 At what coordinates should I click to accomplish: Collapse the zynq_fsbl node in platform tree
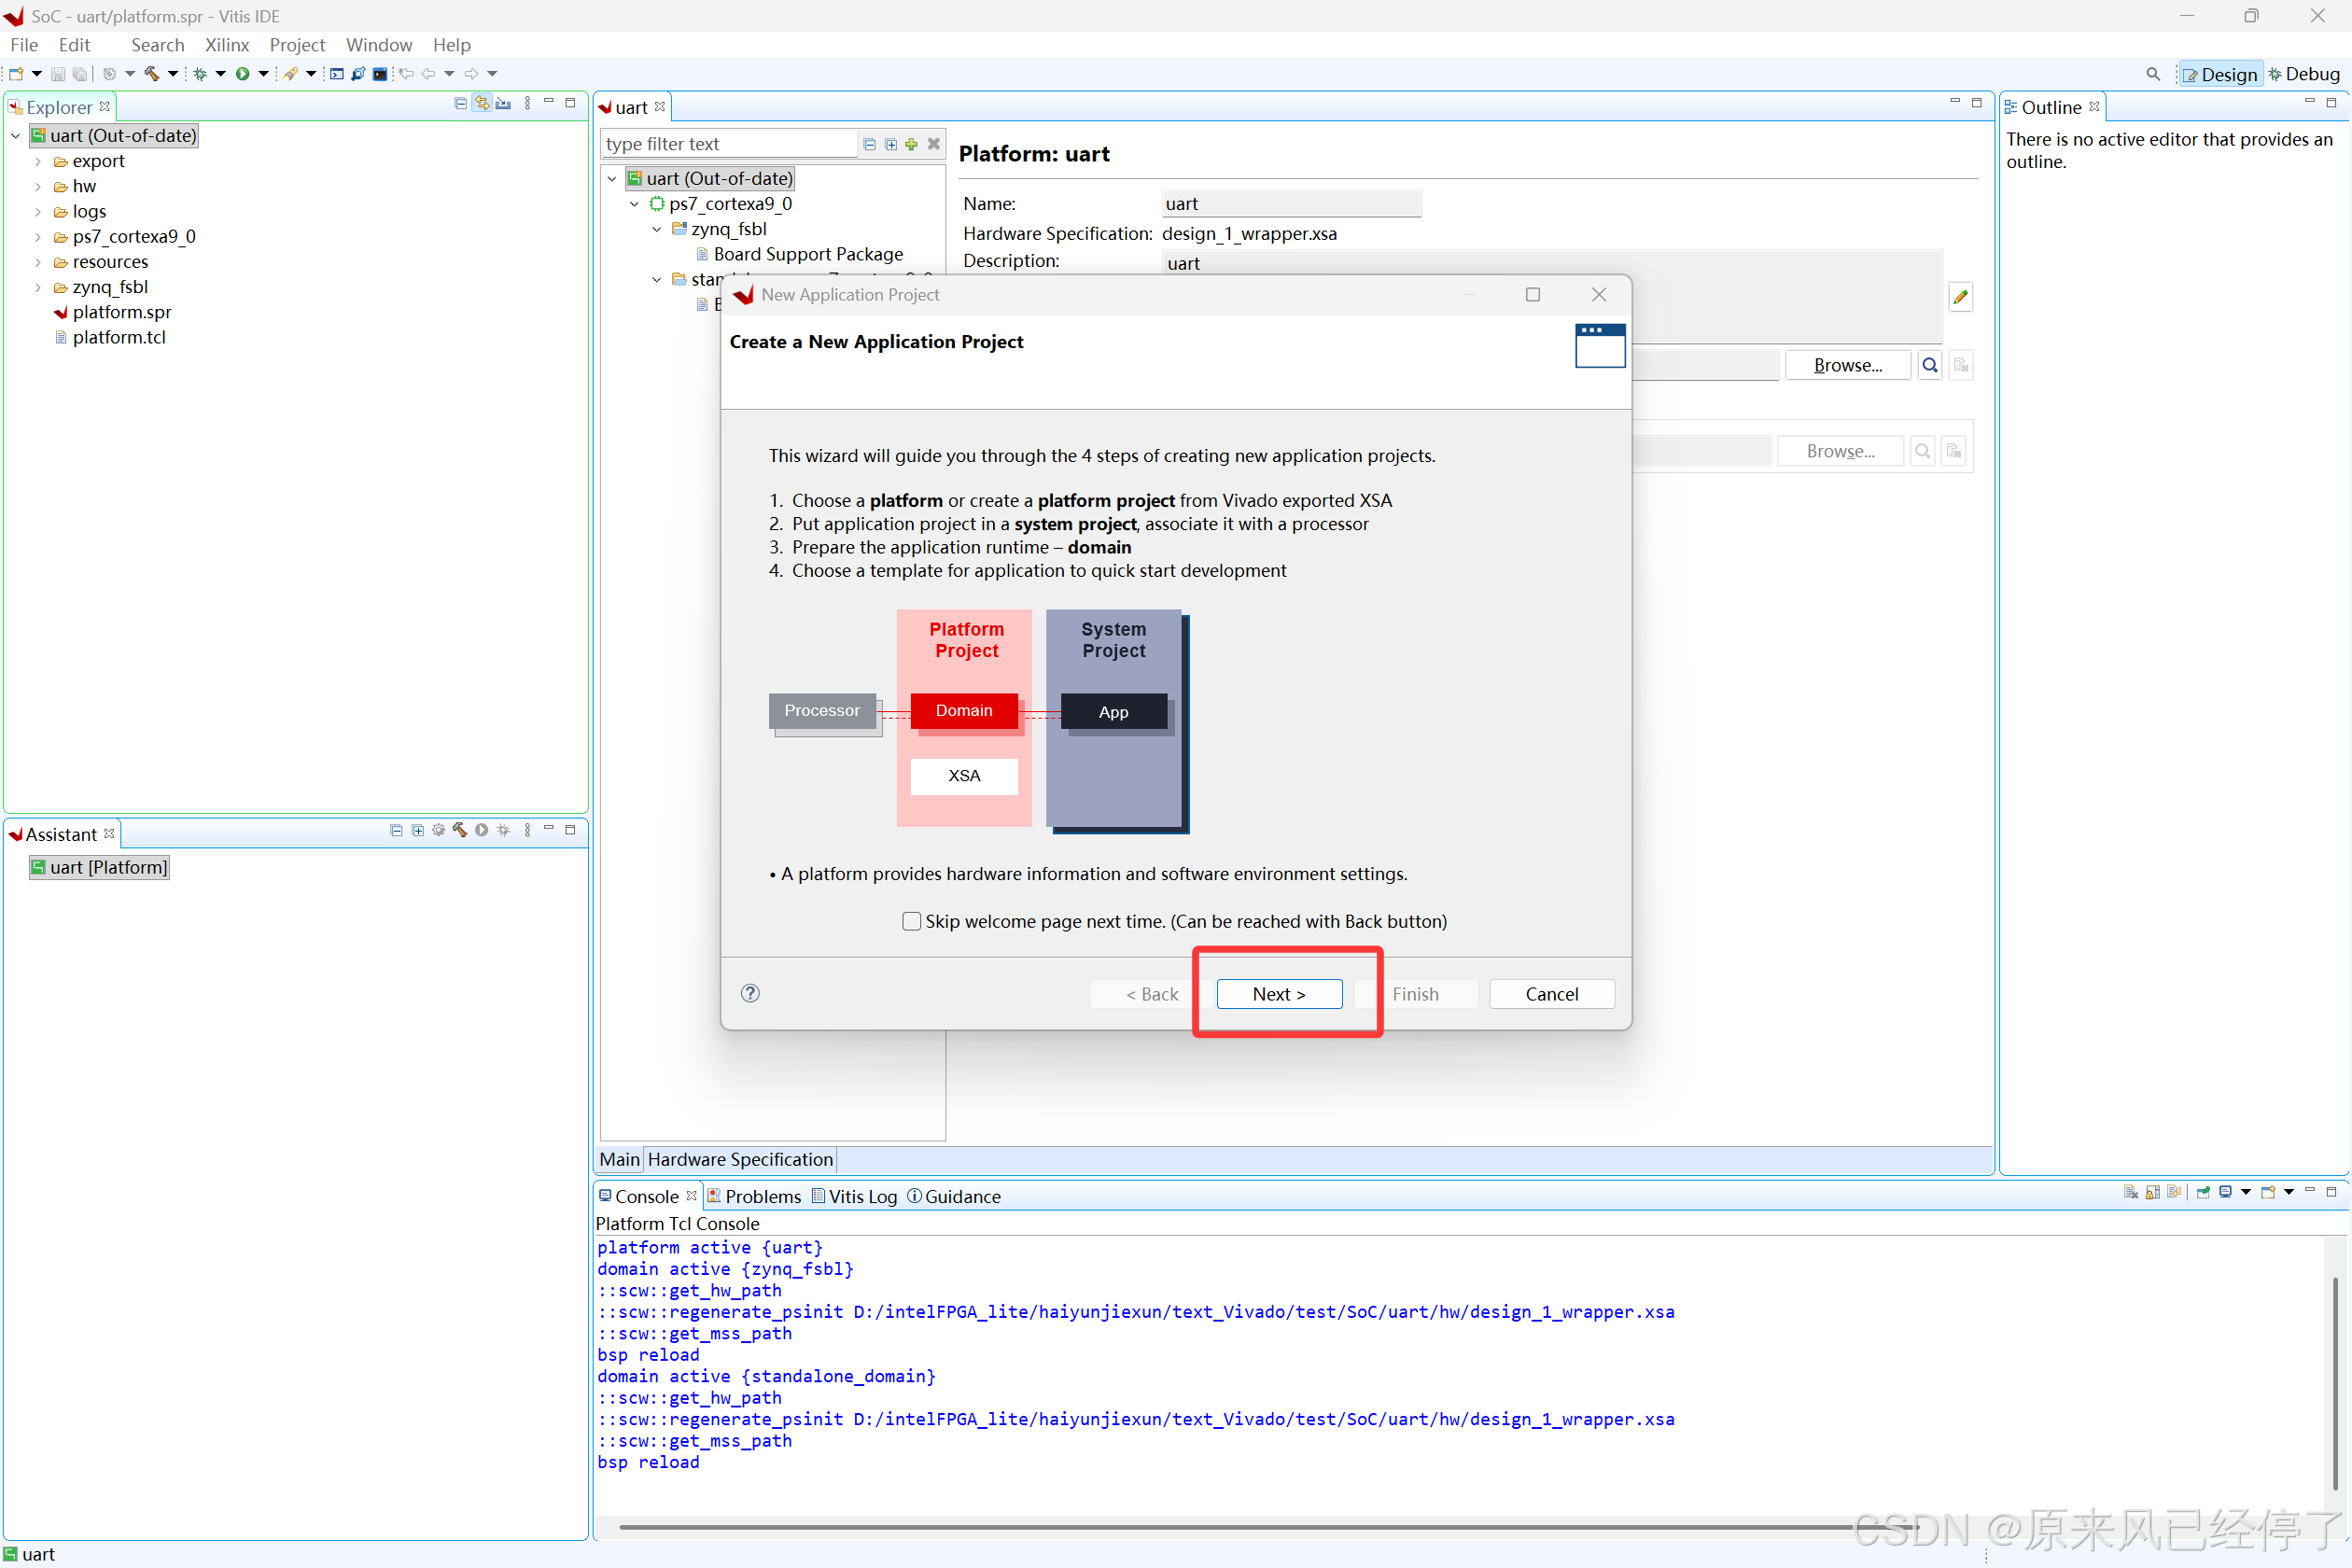(657, 229)
